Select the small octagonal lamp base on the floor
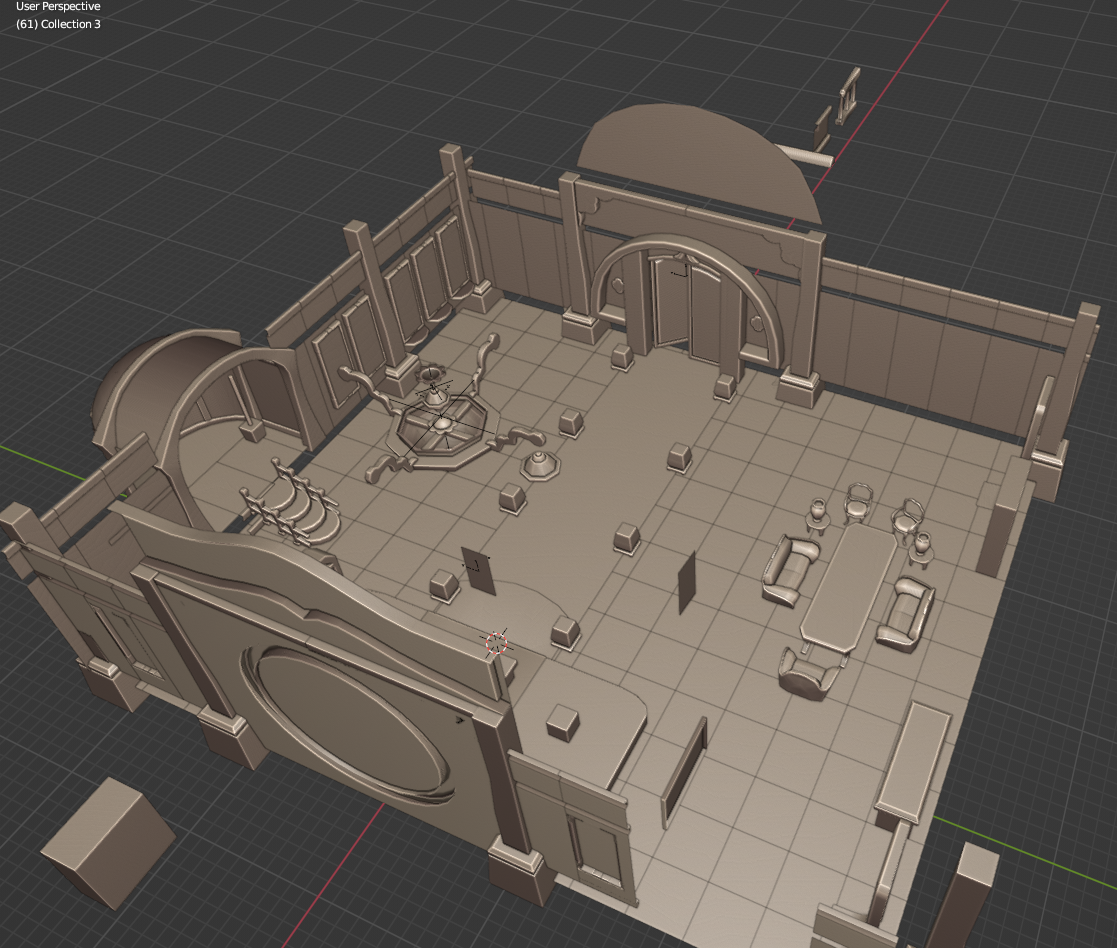1117x948 pixels. 540,465
